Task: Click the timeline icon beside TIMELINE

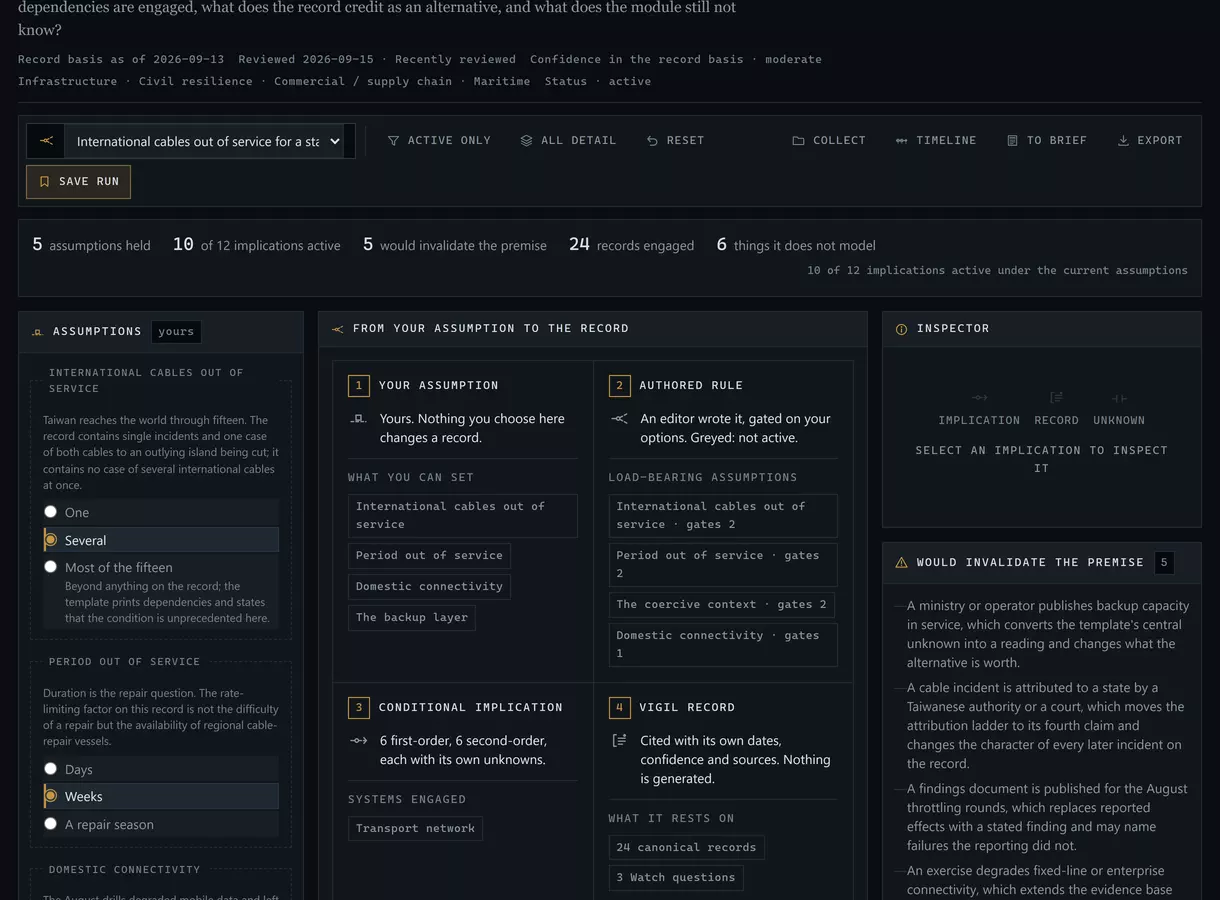Action: click(901, 141)
